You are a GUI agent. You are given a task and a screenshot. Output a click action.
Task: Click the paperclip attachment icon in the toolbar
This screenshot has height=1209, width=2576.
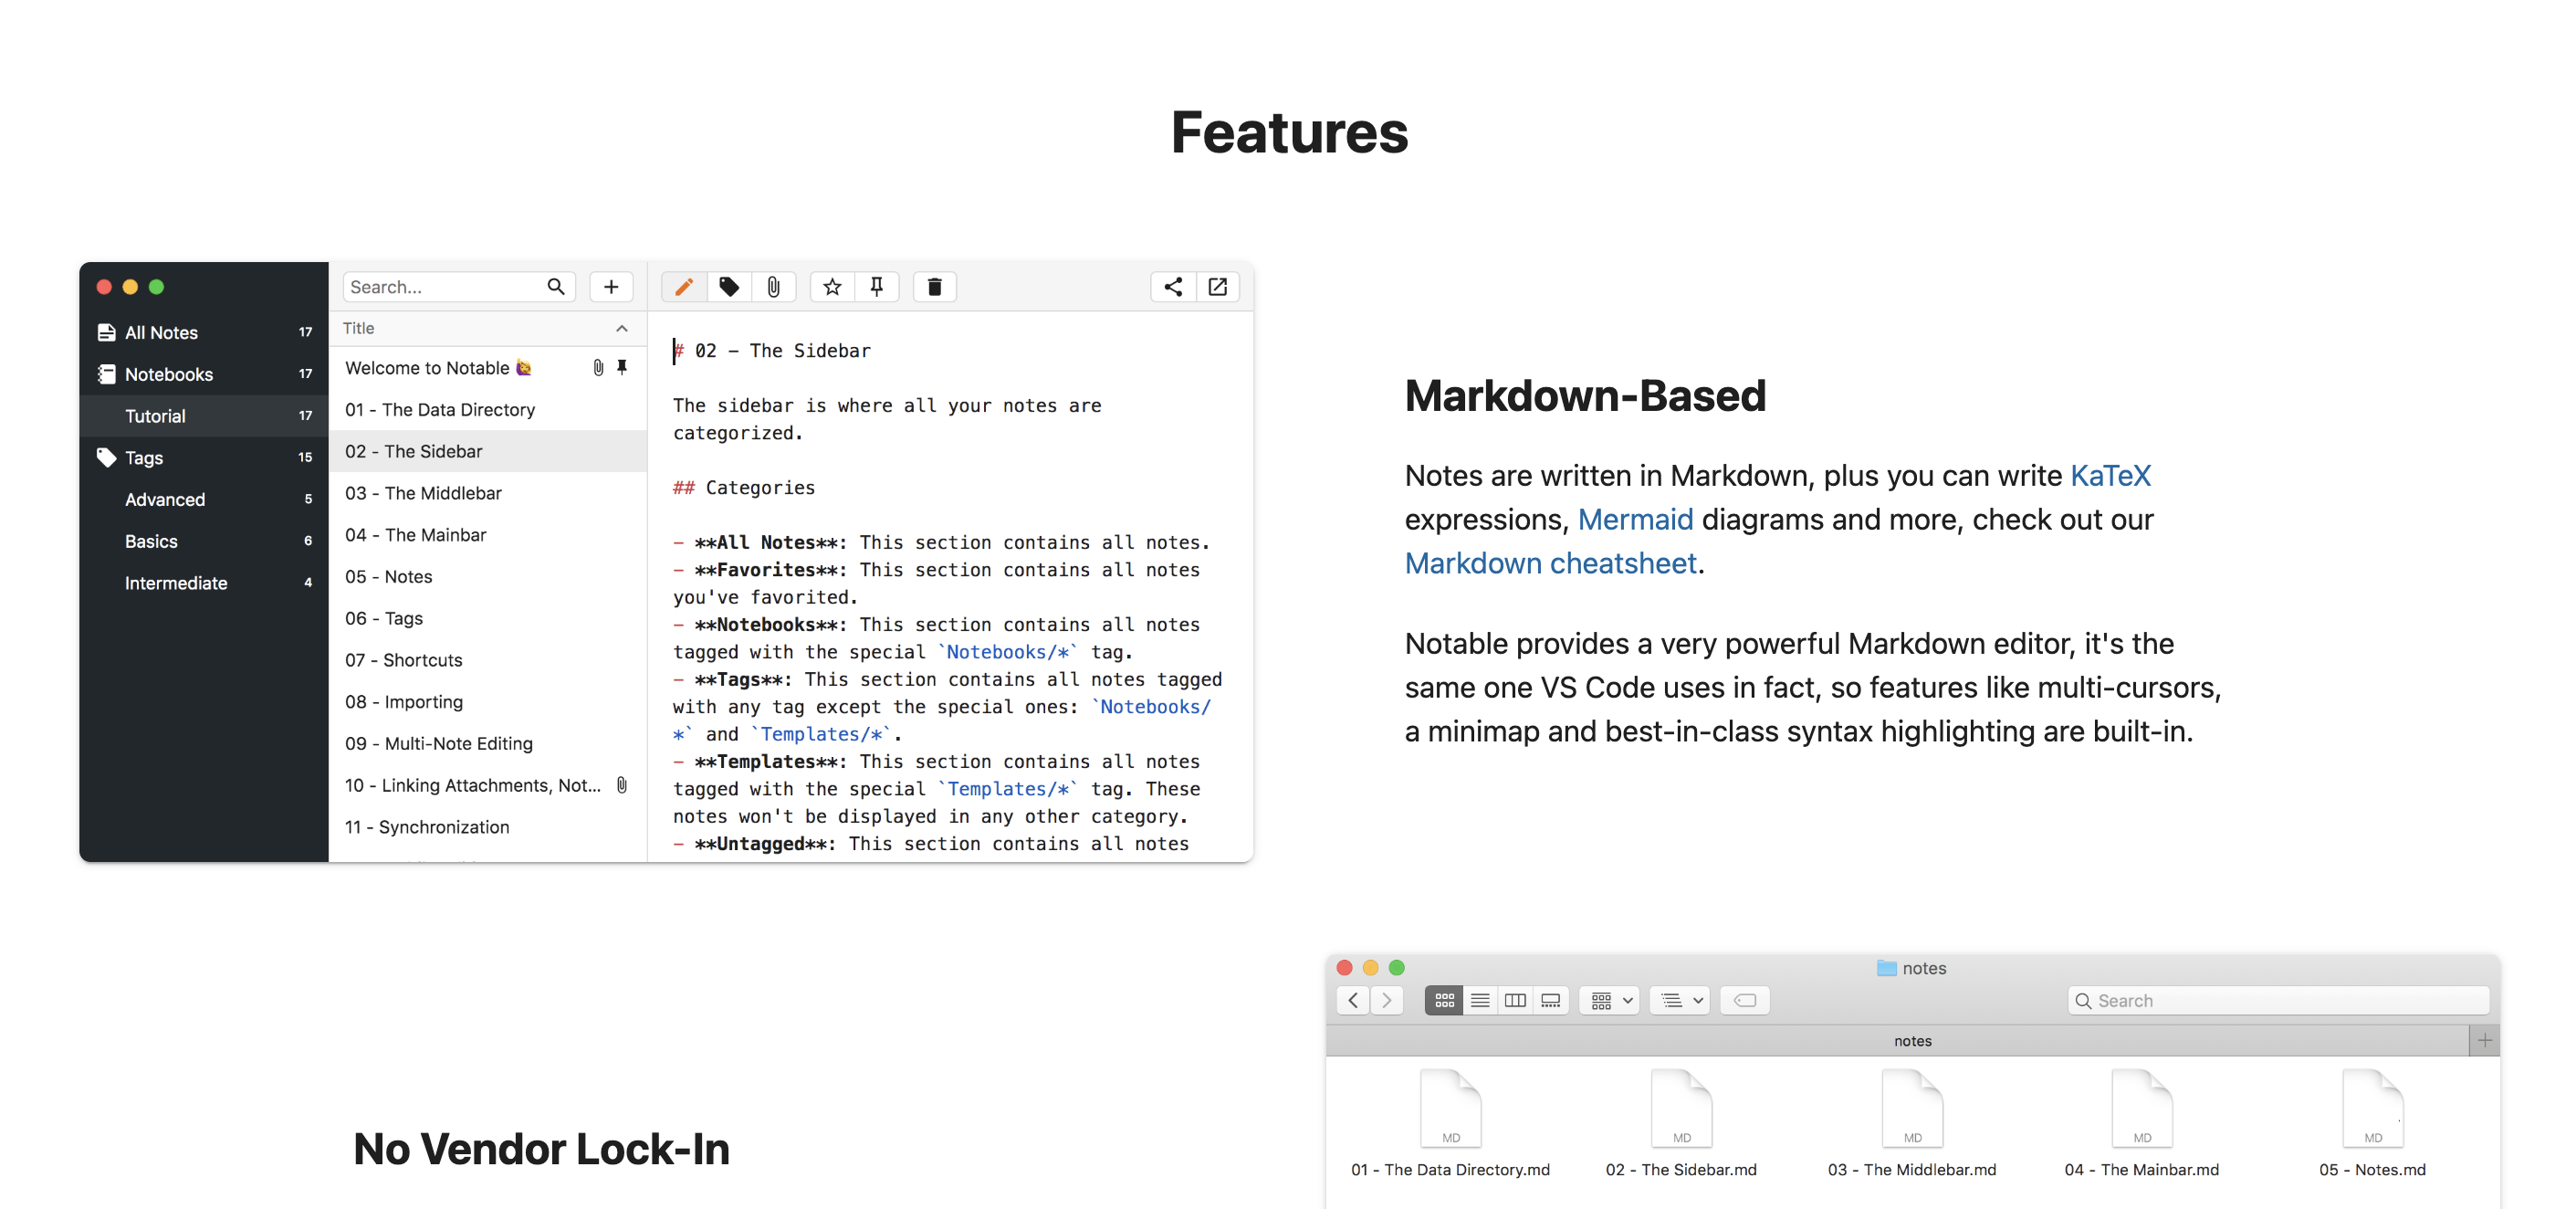774,287
